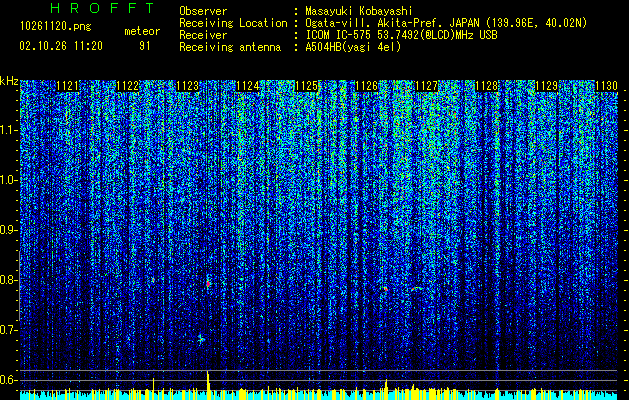The width and height of the screenshot is (629, 400).
Task: Click the 1128 time marker
Action: tap(486, 86)
